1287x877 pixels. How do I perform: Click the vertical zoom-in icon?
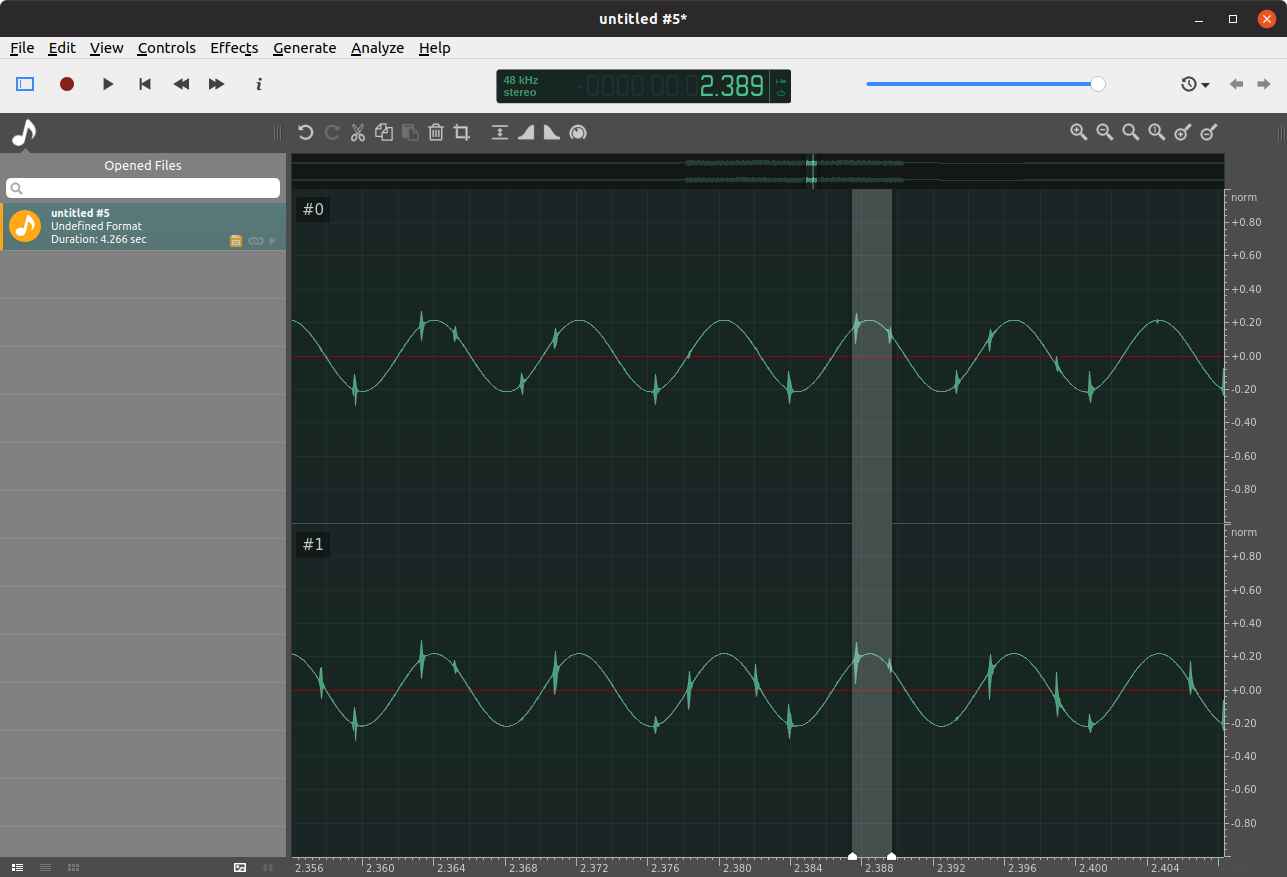1183,131
